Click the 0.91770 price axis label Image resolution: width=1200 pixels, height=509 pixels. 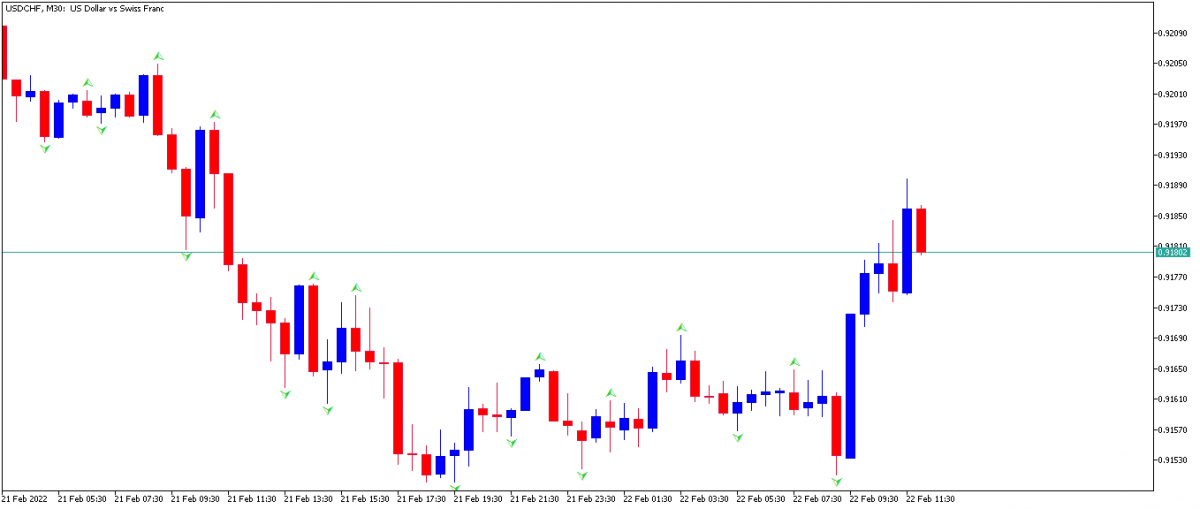[x=1172, y=277]
